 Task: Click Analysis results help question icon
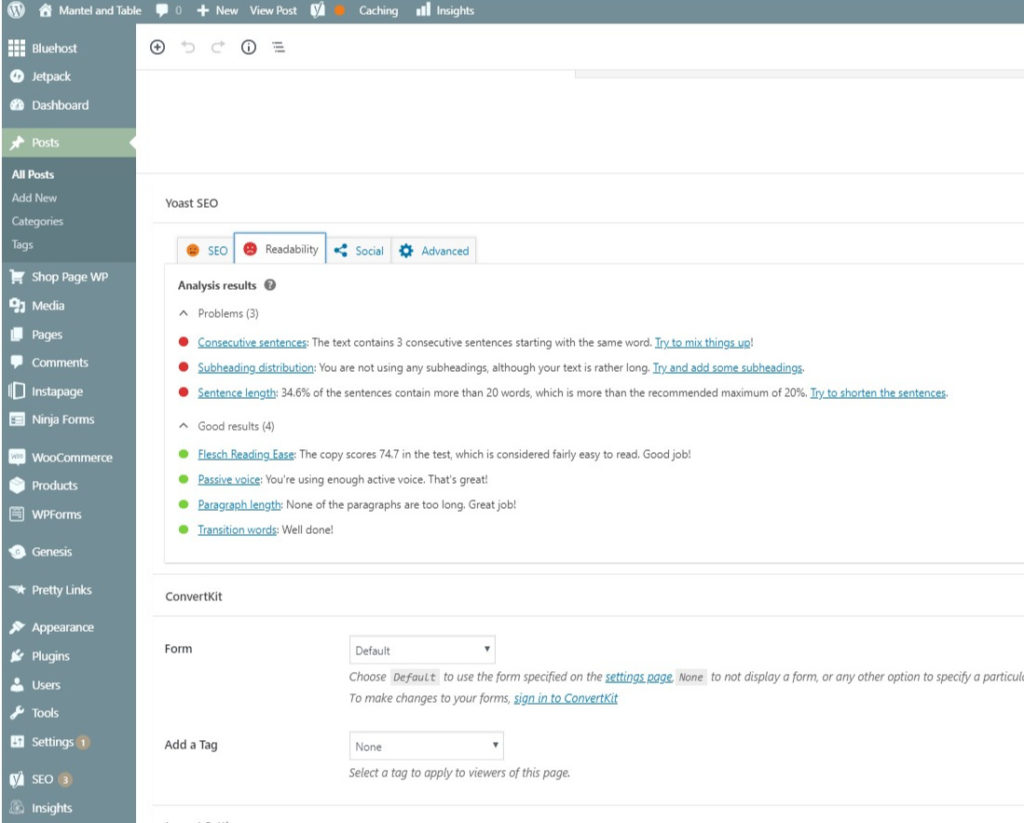click(270, 285)
